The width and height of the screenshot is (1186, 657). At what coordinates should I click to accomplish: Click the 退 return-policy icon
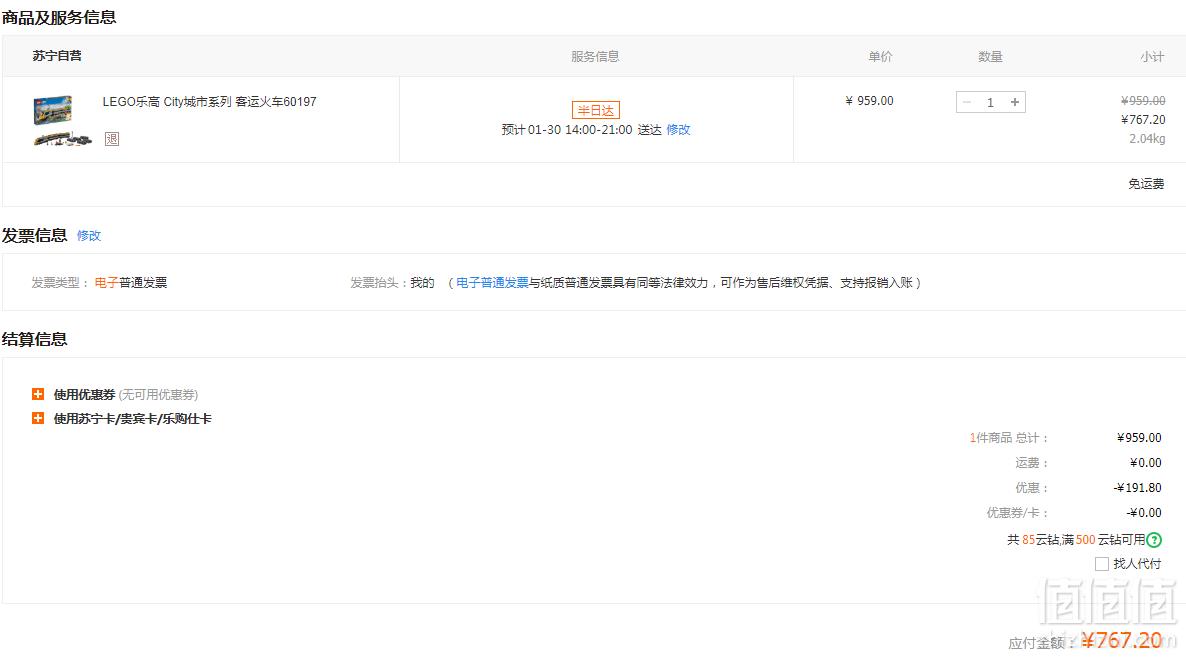pyautogui.click(x=112, y=139)
